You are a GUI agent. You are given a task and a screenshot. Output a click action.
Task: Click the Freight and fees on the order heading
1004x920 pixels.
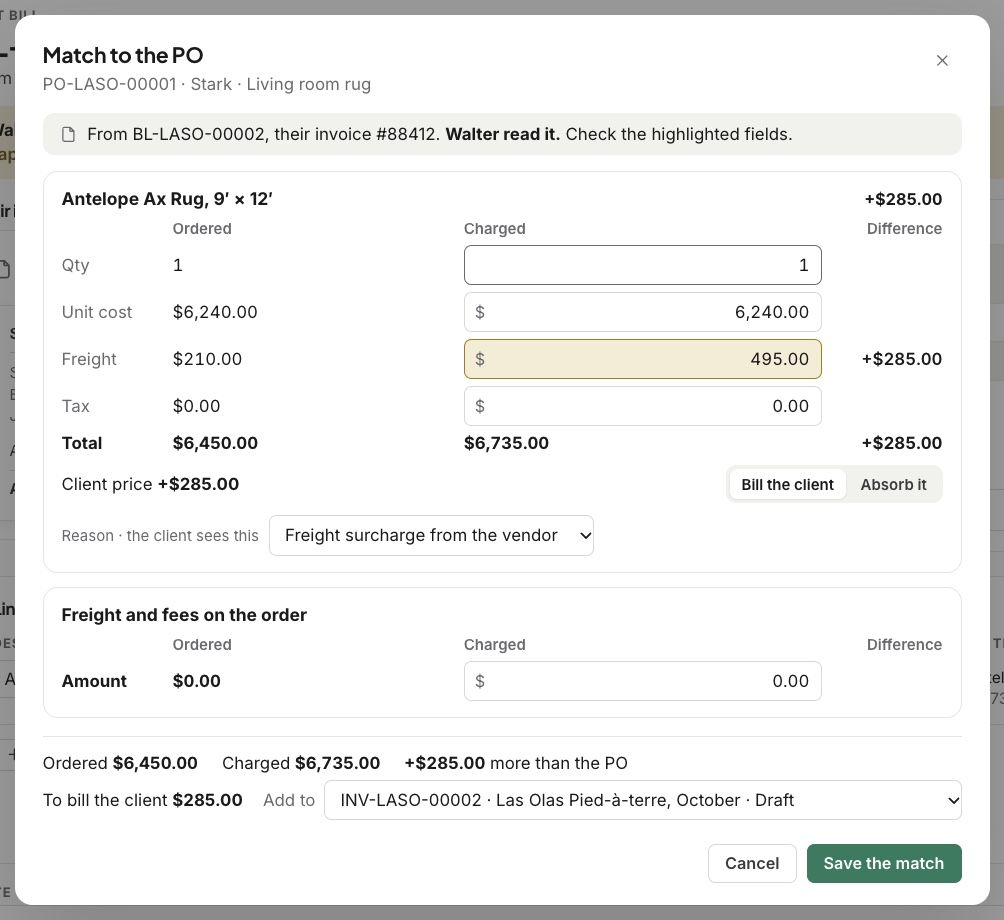[x=184, y=615]
